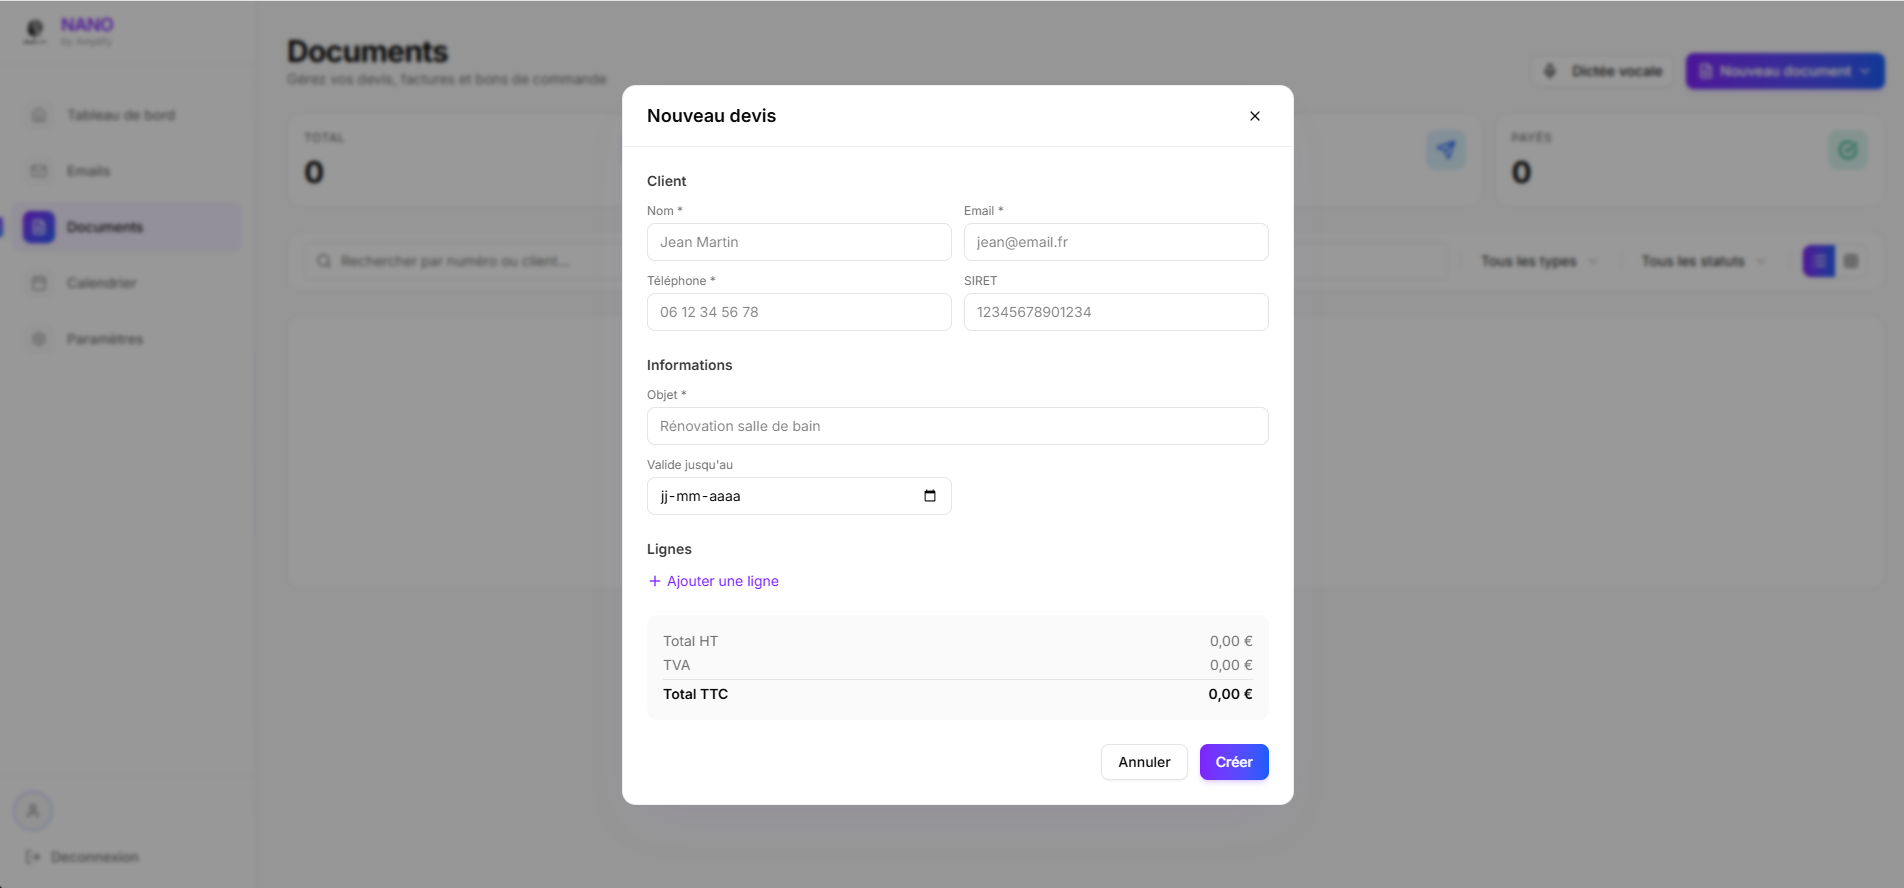Viewport: 1904px width, 888px height.
Task: Expand the Tous les statuts dropdown
Action: (x=1702, y=261)
